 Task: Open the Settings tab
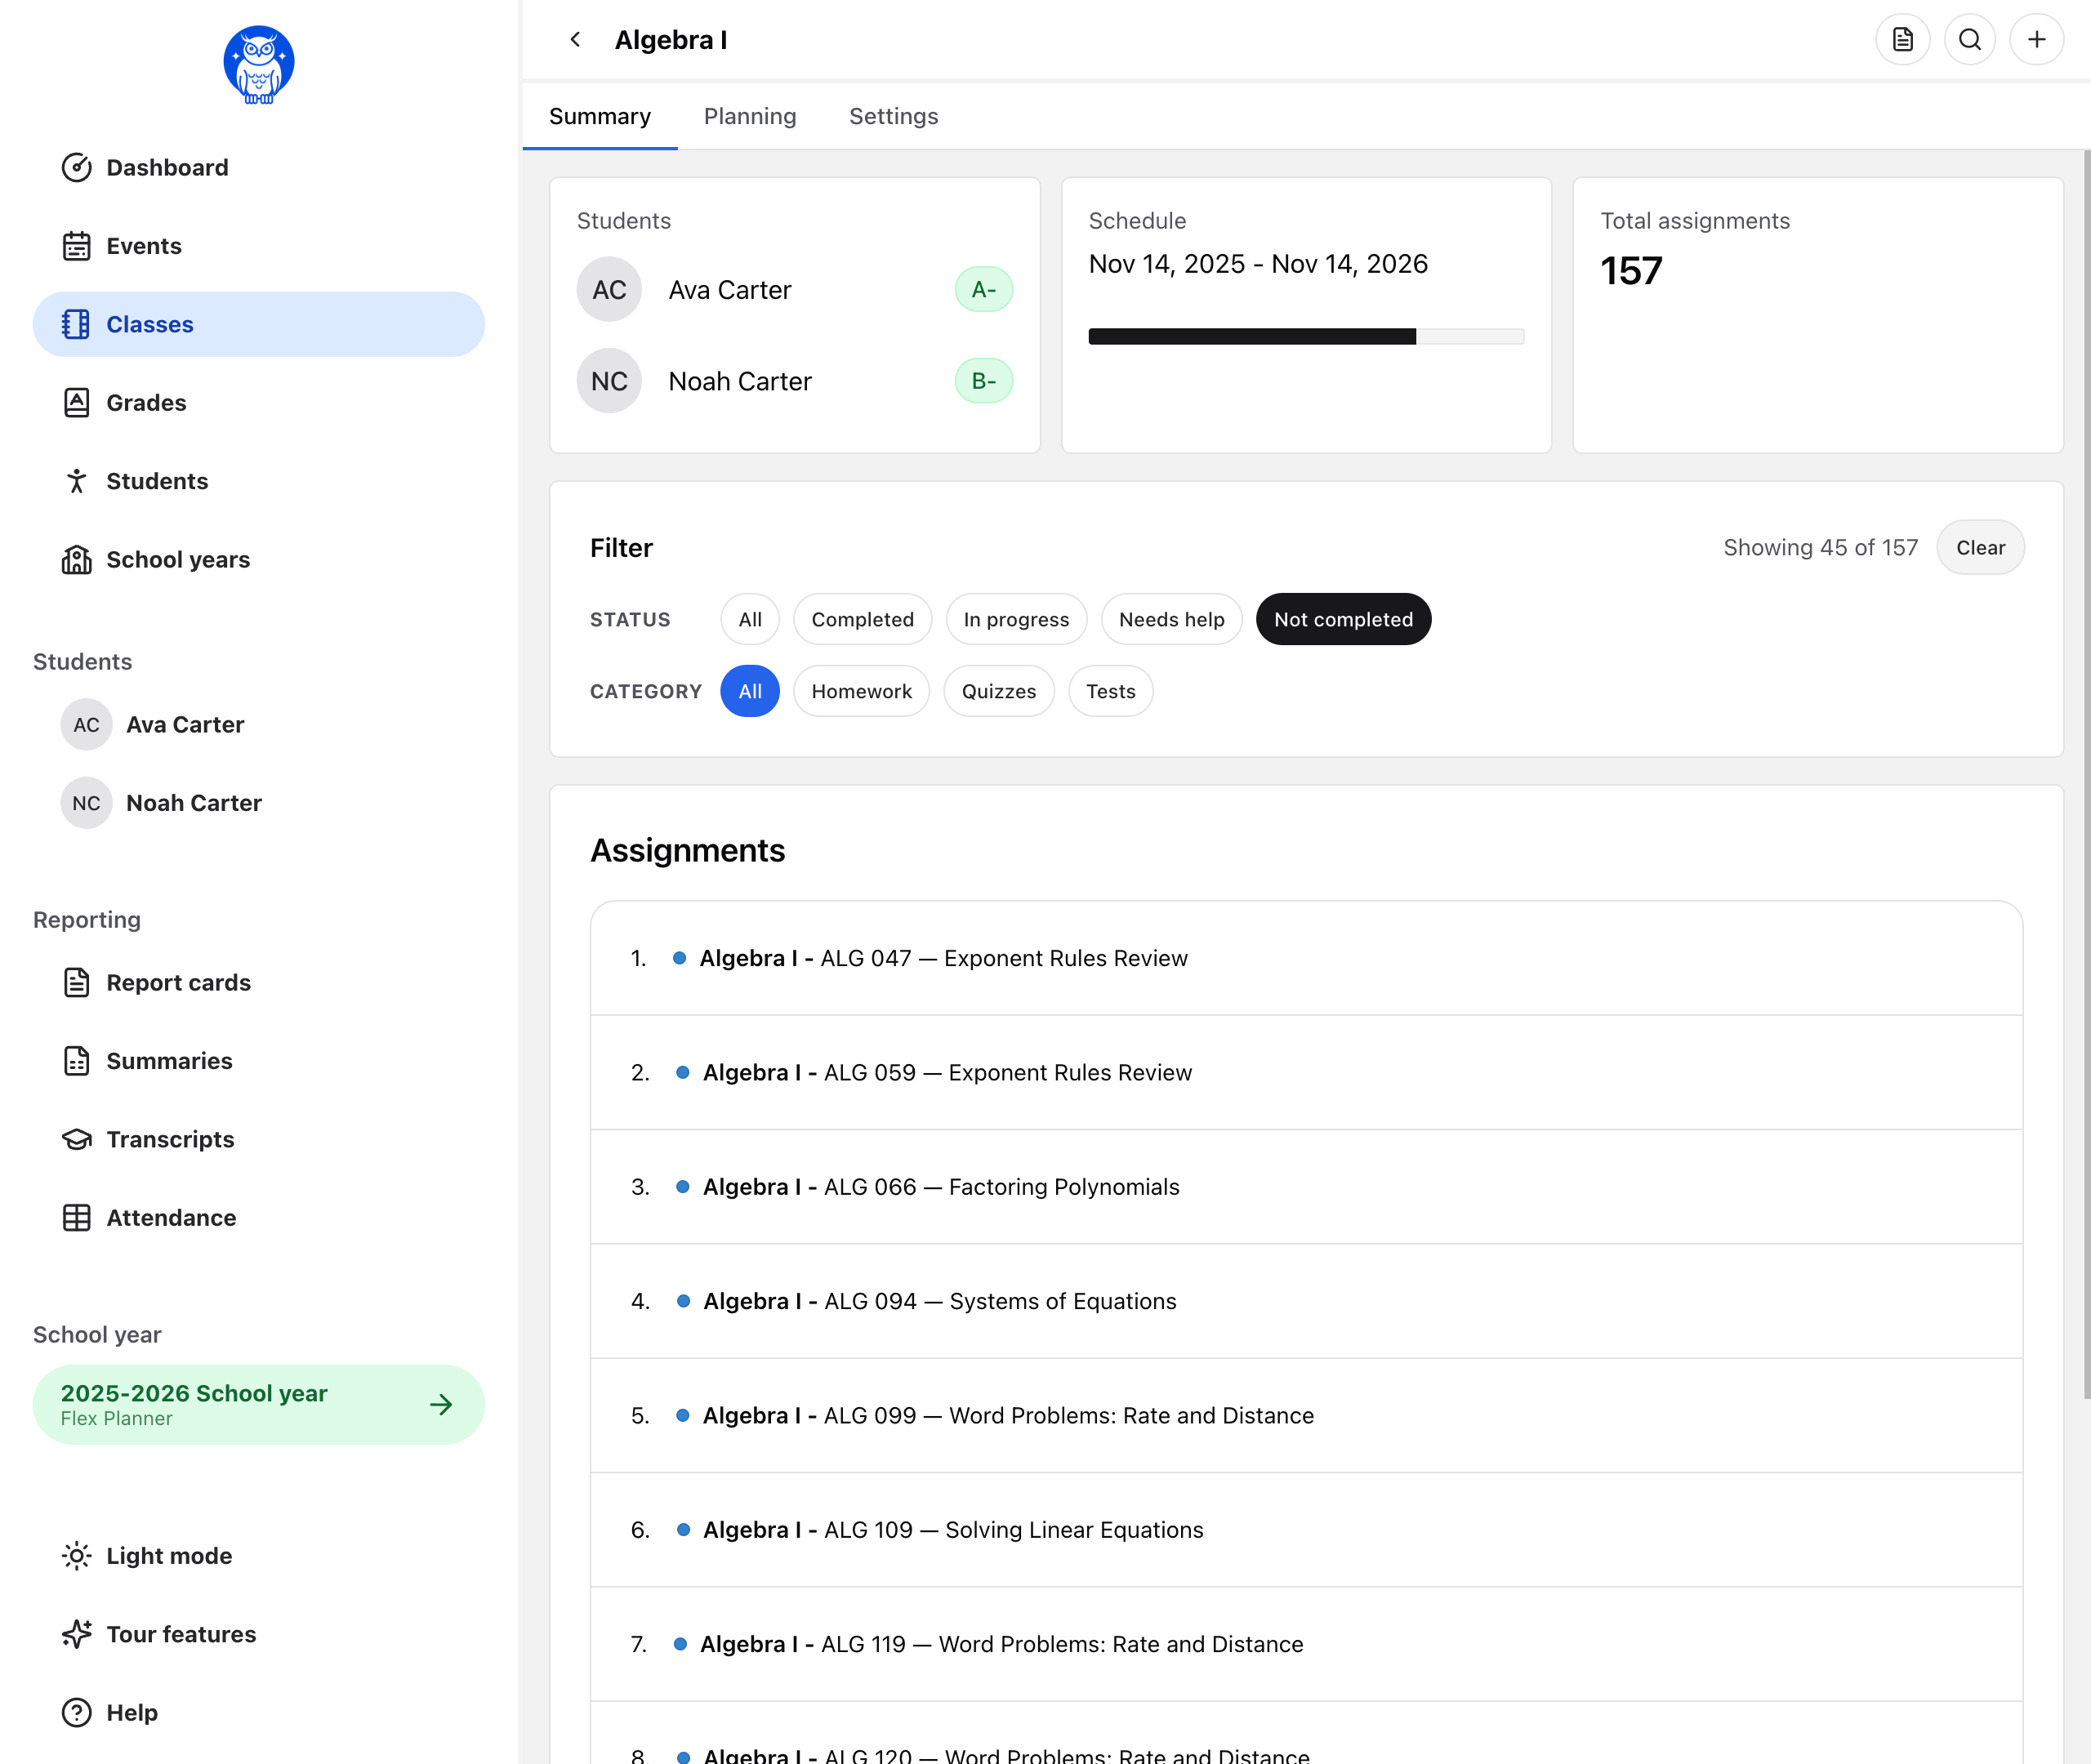(894, 116)
